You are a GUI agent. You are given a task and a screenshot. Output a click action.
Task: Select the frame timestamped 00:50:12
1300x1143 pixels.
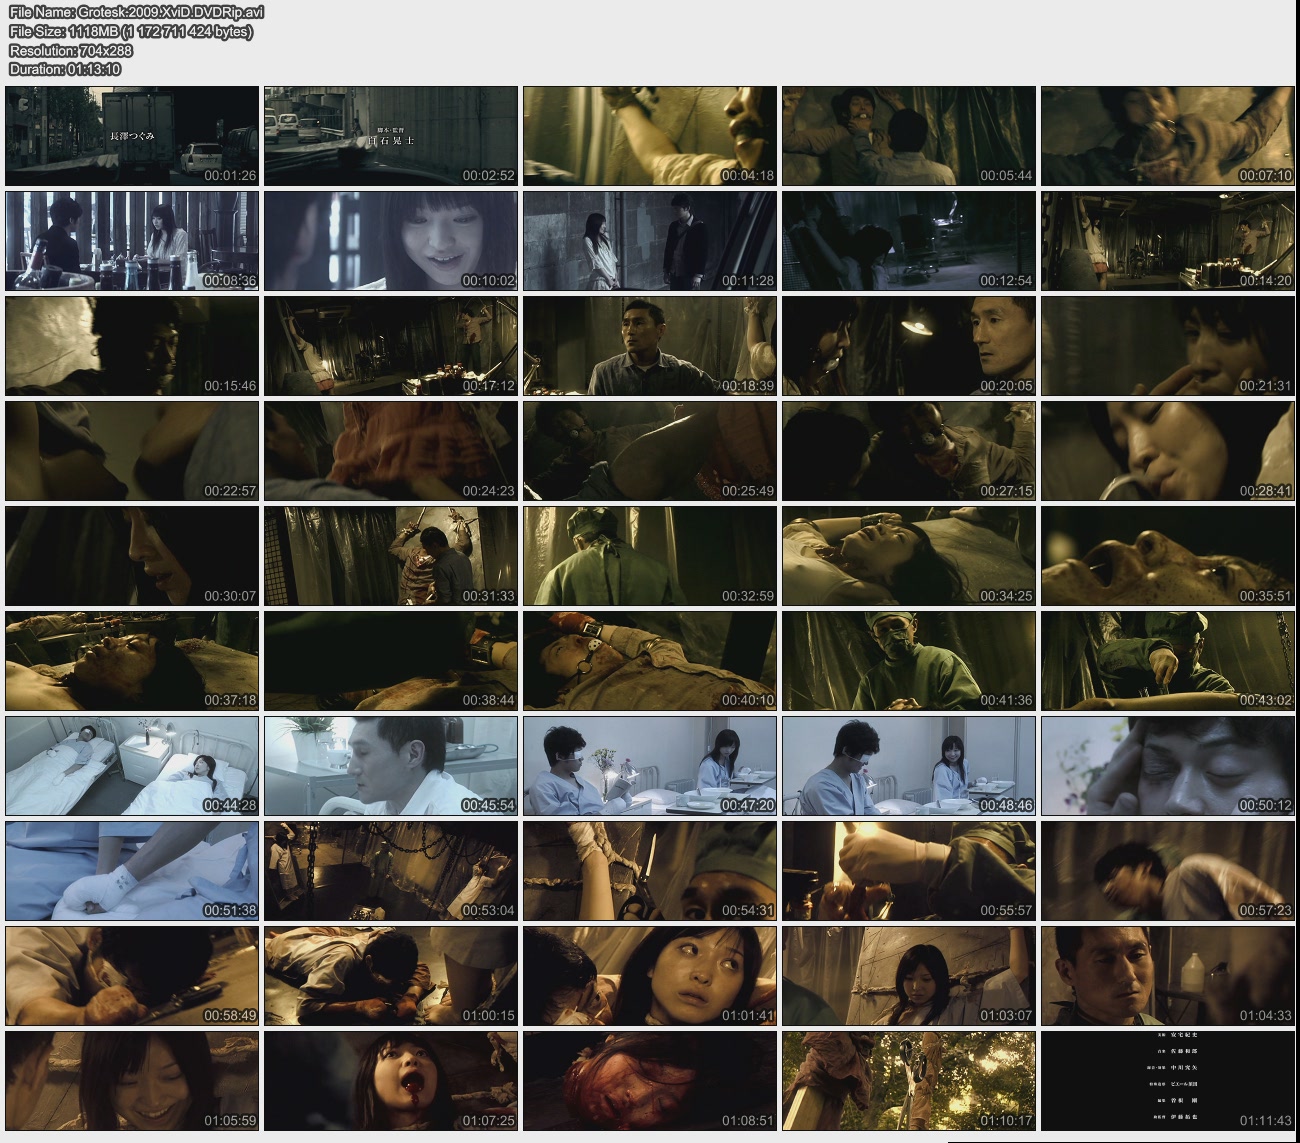(1168, 766)
